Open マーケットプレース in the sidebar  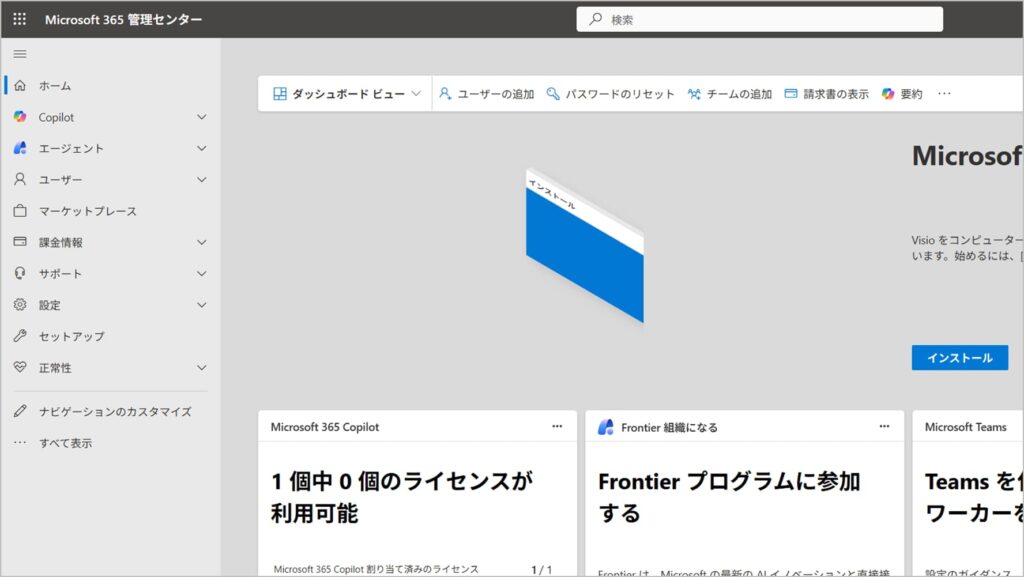87,211
